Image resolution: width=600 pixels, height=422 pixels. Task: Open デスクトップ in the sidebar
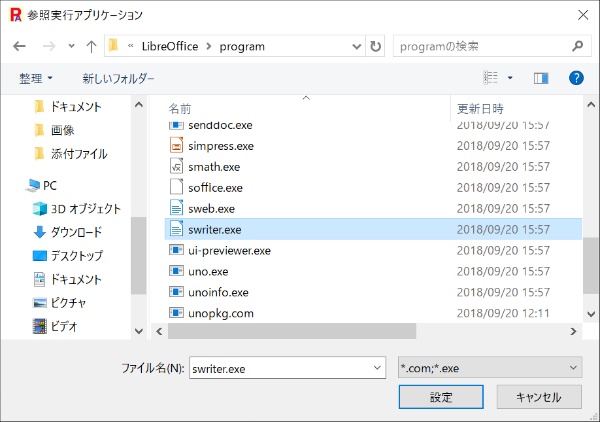coord(68,256)
